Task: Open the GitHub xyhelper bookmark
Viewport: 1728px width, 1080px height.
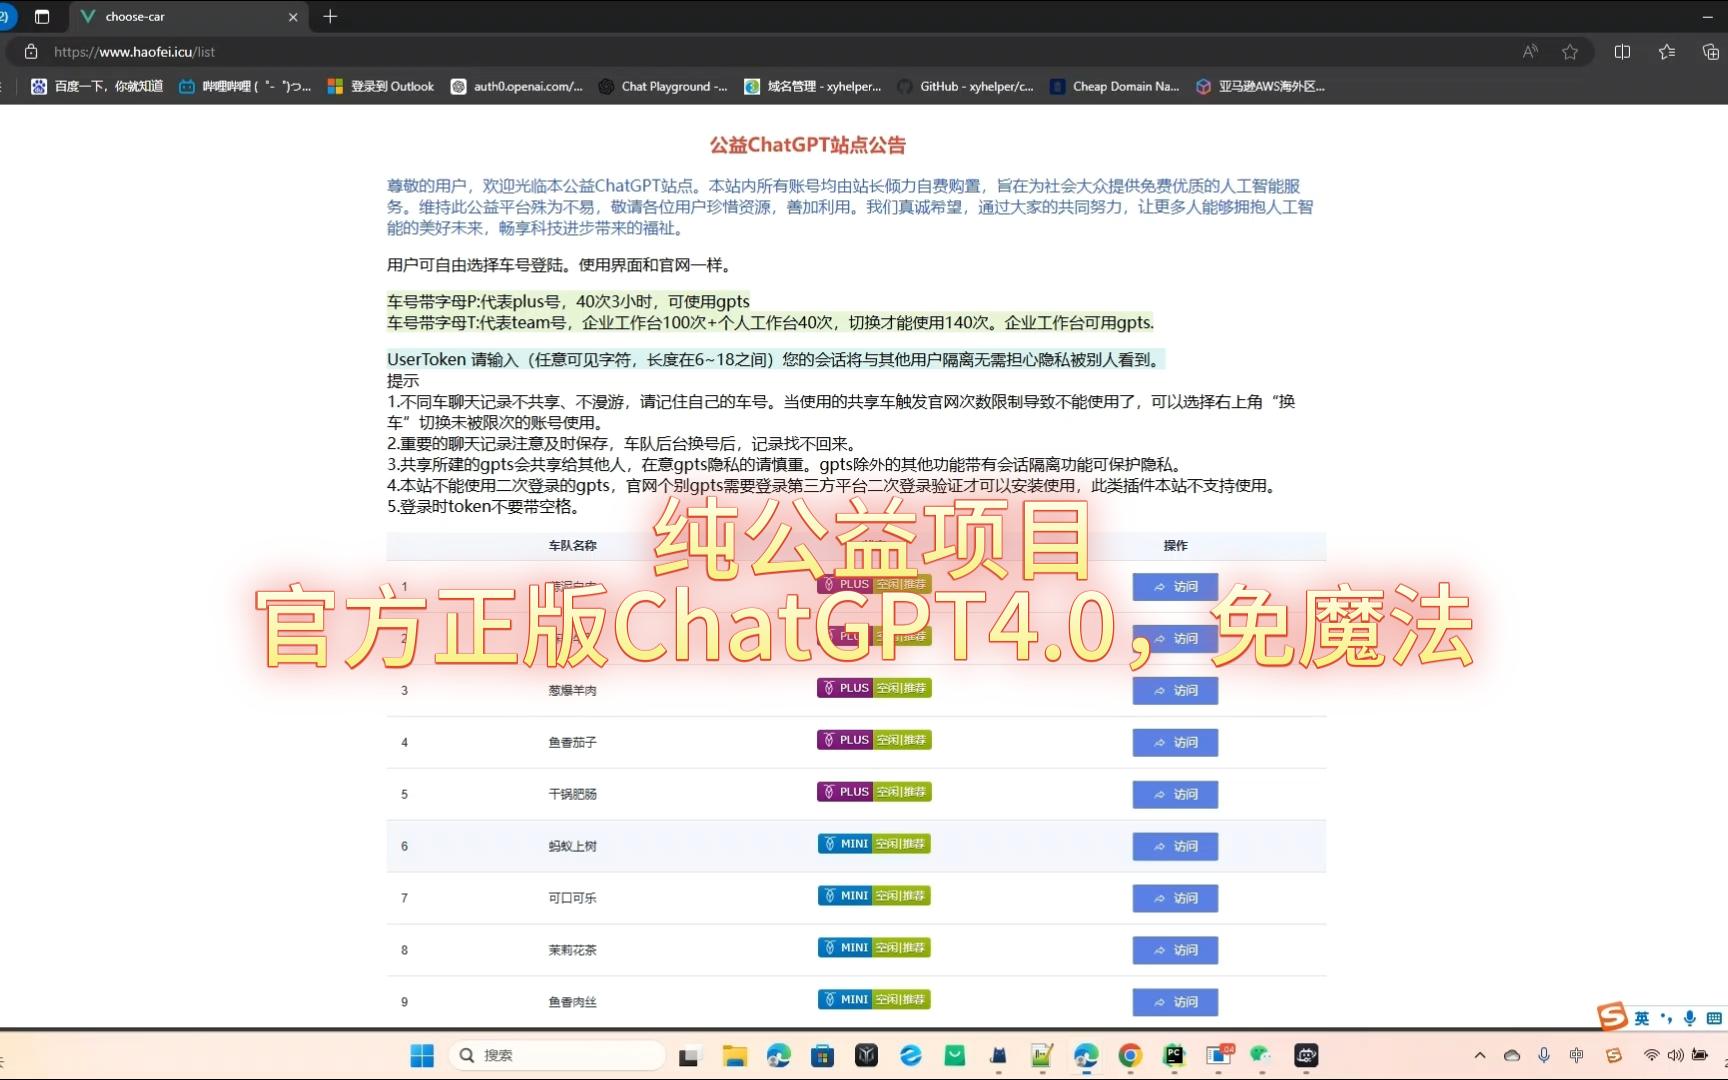Action: 965,87
